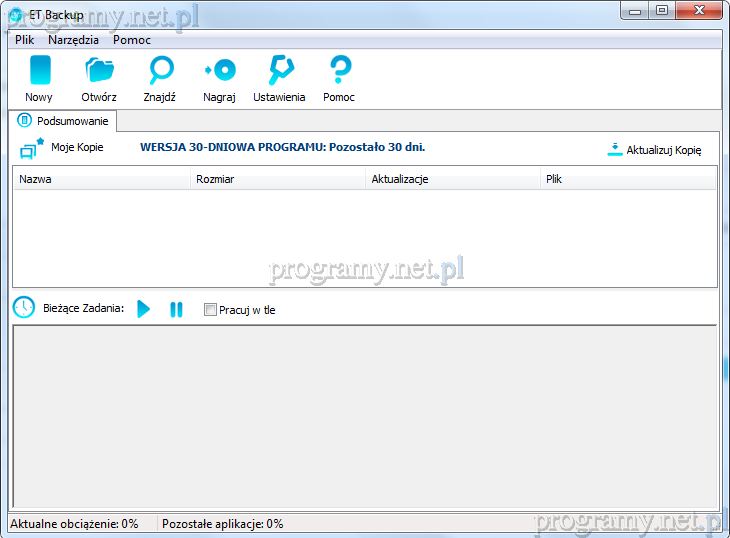Expand the Pomoc menu in menu bar
730x538 pixels.
132,40
